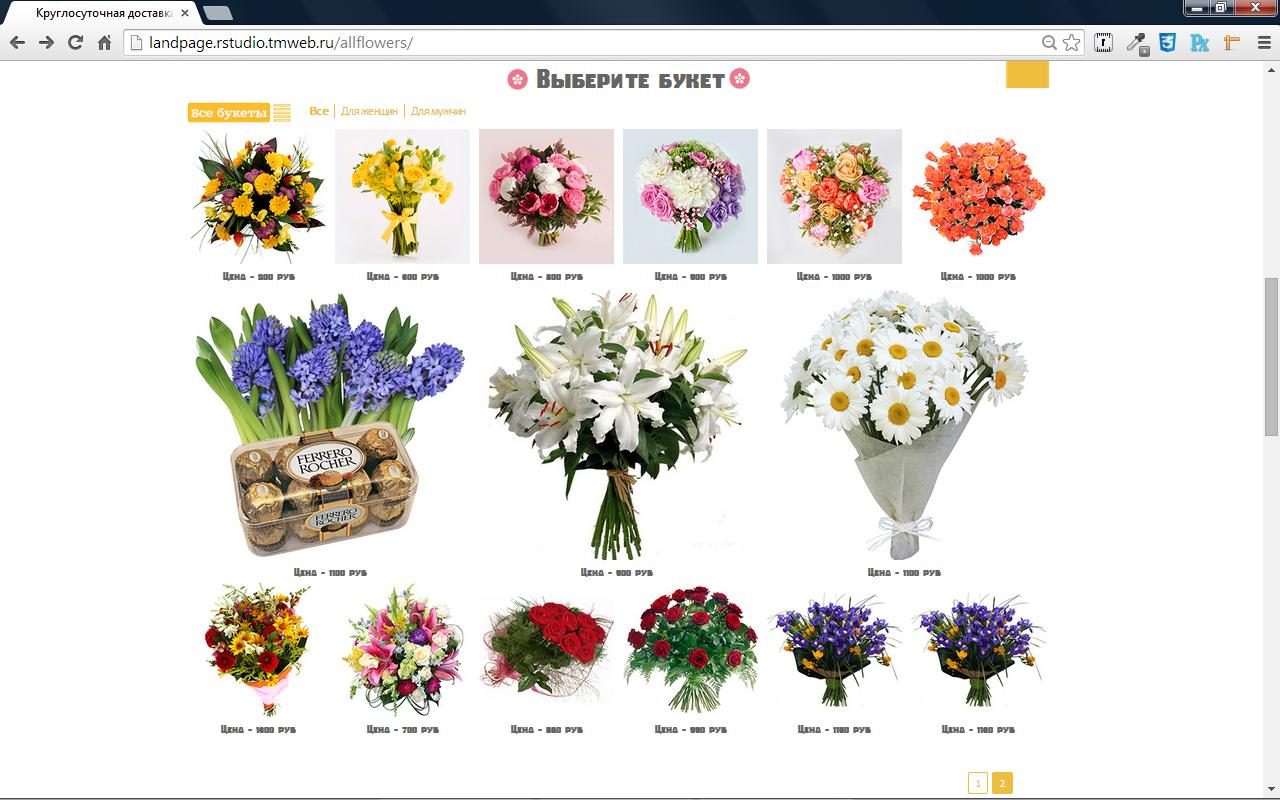Click the scrollbar up arrow

[x=1272, y=68]
